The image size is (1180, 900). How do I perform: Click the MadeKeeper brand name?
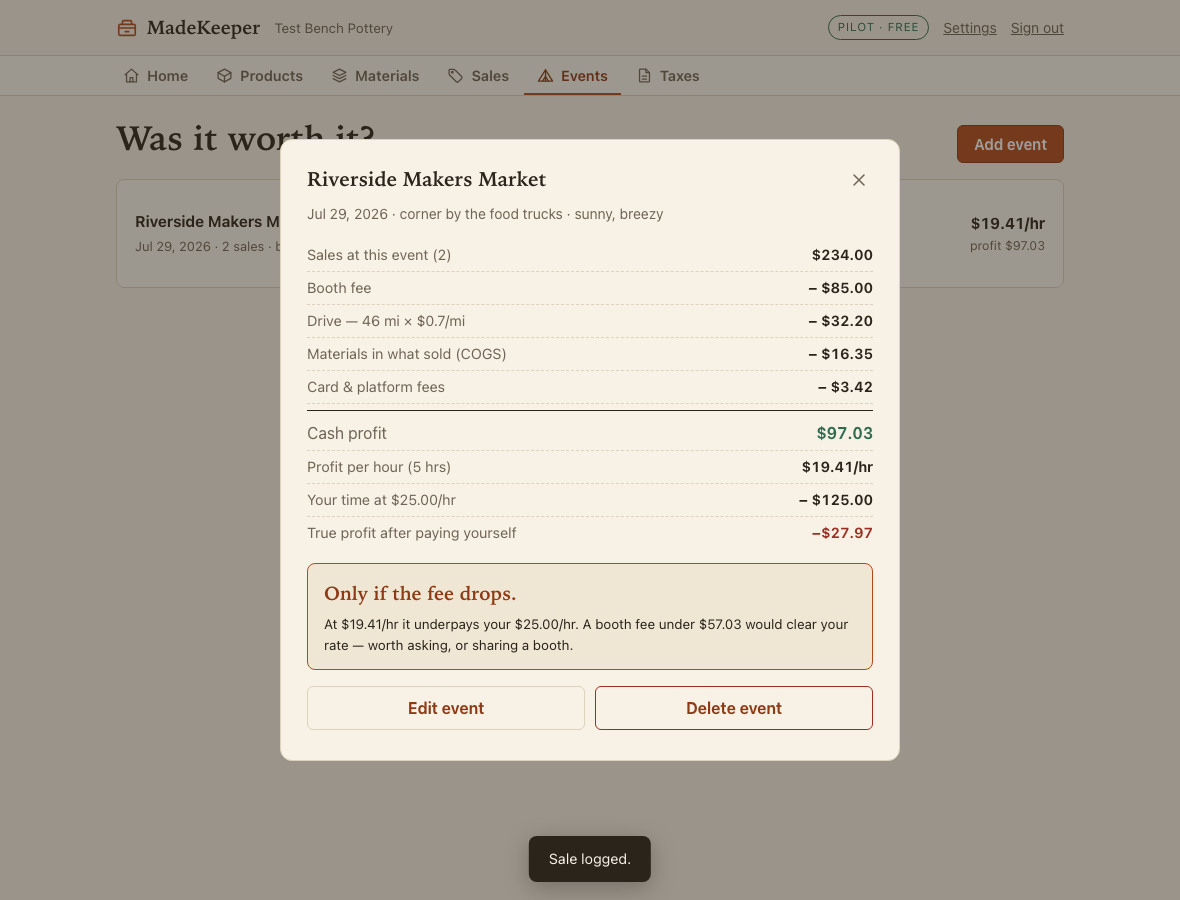[203, 28]
